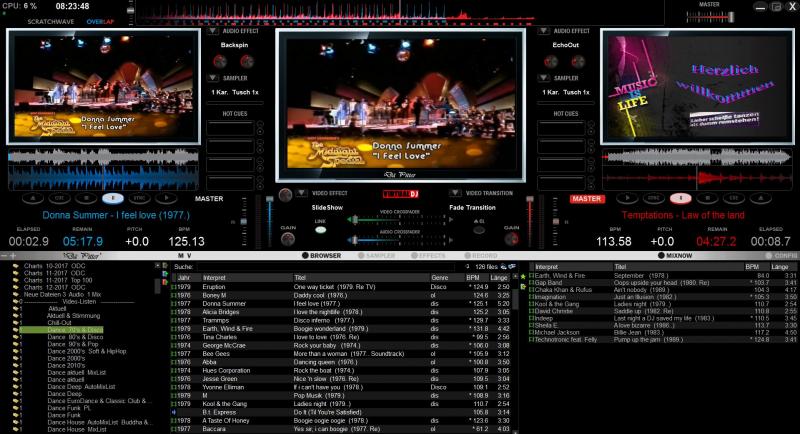
Task: Click the left deck pitch slider
Action: [x=244, y=222]
